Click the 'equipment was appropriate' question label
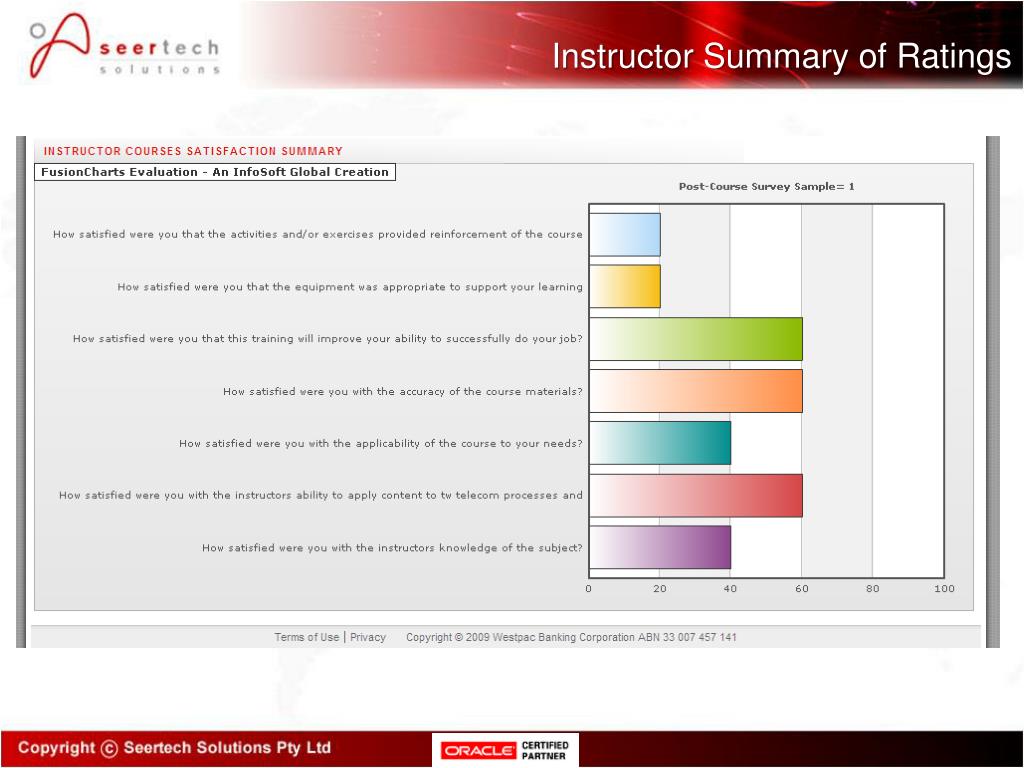The width and height of the screenshot is (1024, 768). pos(350,287)
